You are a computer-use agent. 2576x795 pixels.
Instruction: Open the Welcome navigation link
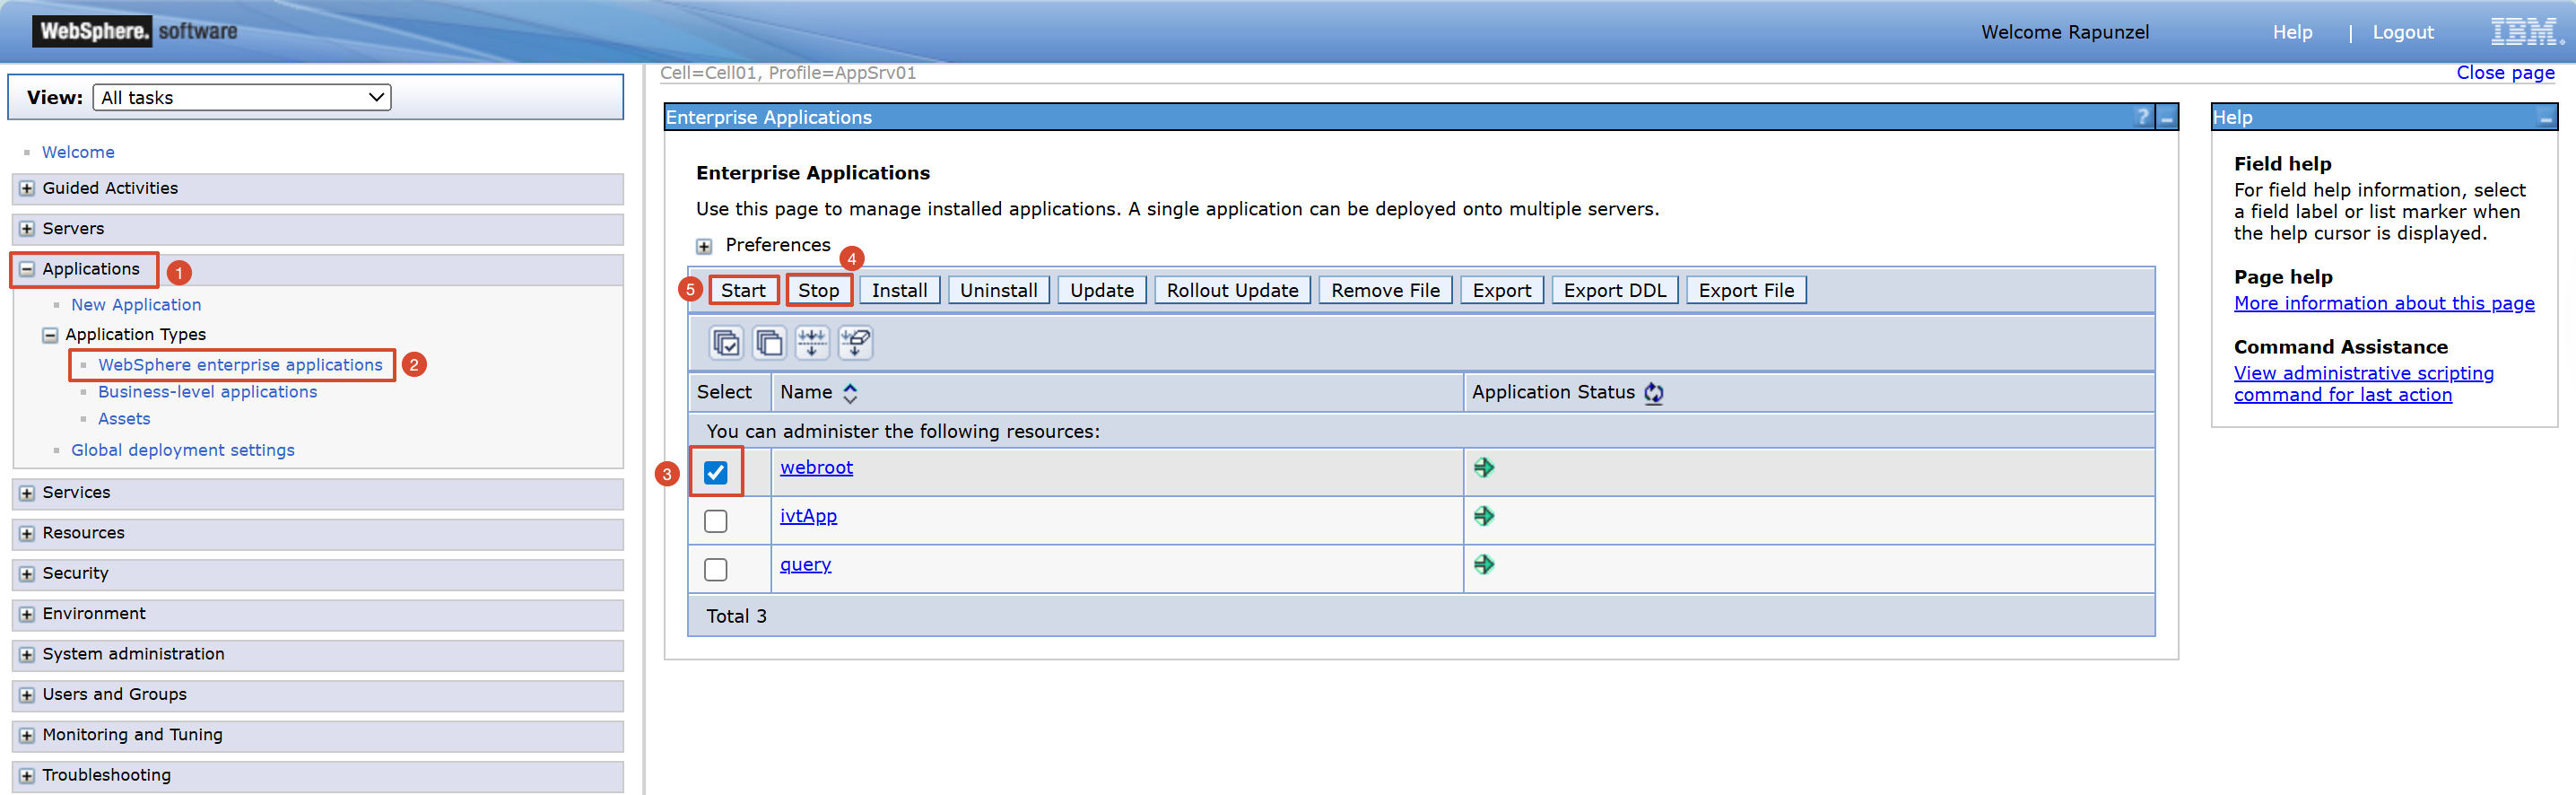(78, 152)
